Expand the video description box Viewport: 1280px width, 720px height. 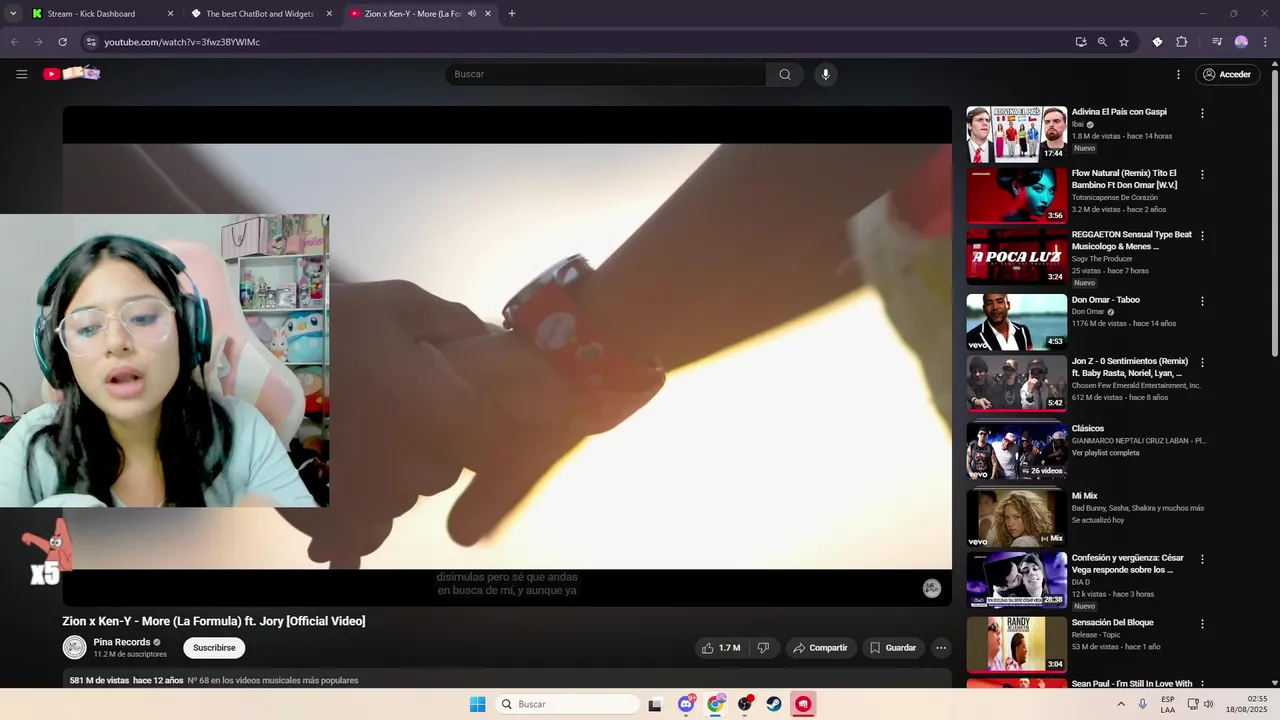click(x=507, y=680)
